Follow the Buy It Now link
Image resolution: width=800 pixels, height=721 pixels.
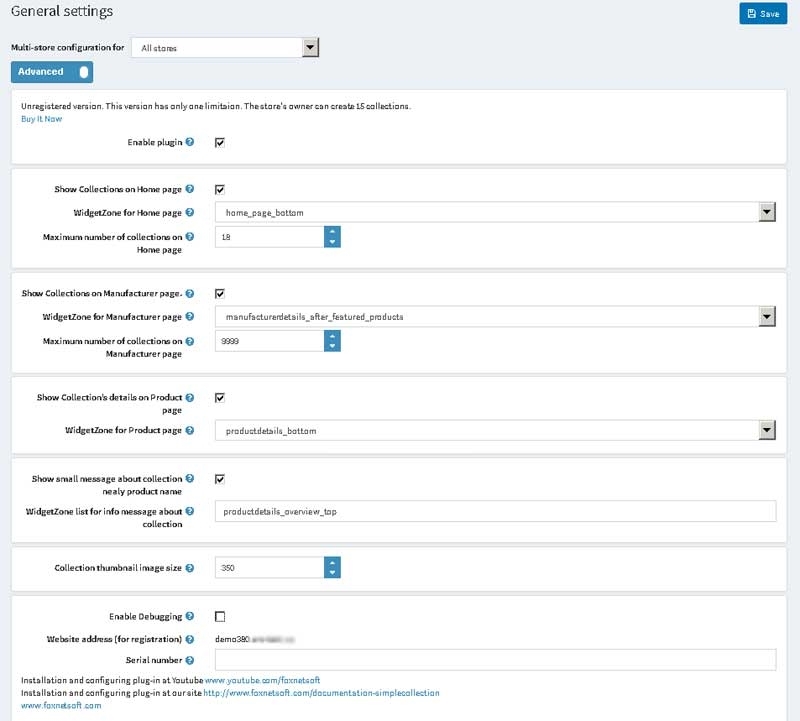tap(41, 118)
